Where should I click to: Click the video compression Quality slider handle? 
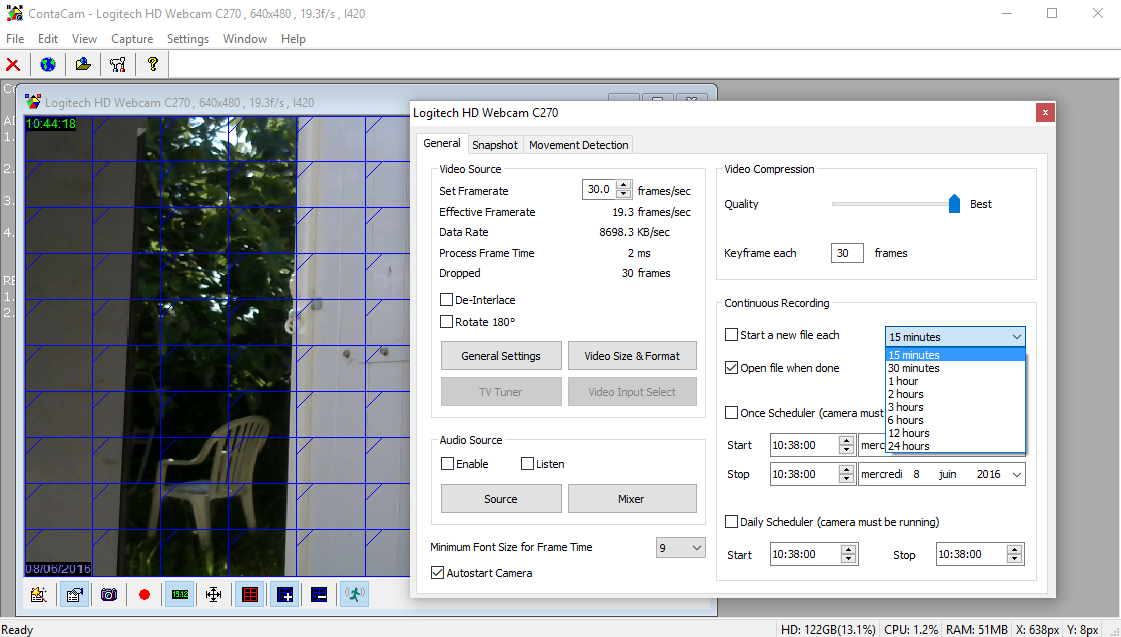[954, 204]
